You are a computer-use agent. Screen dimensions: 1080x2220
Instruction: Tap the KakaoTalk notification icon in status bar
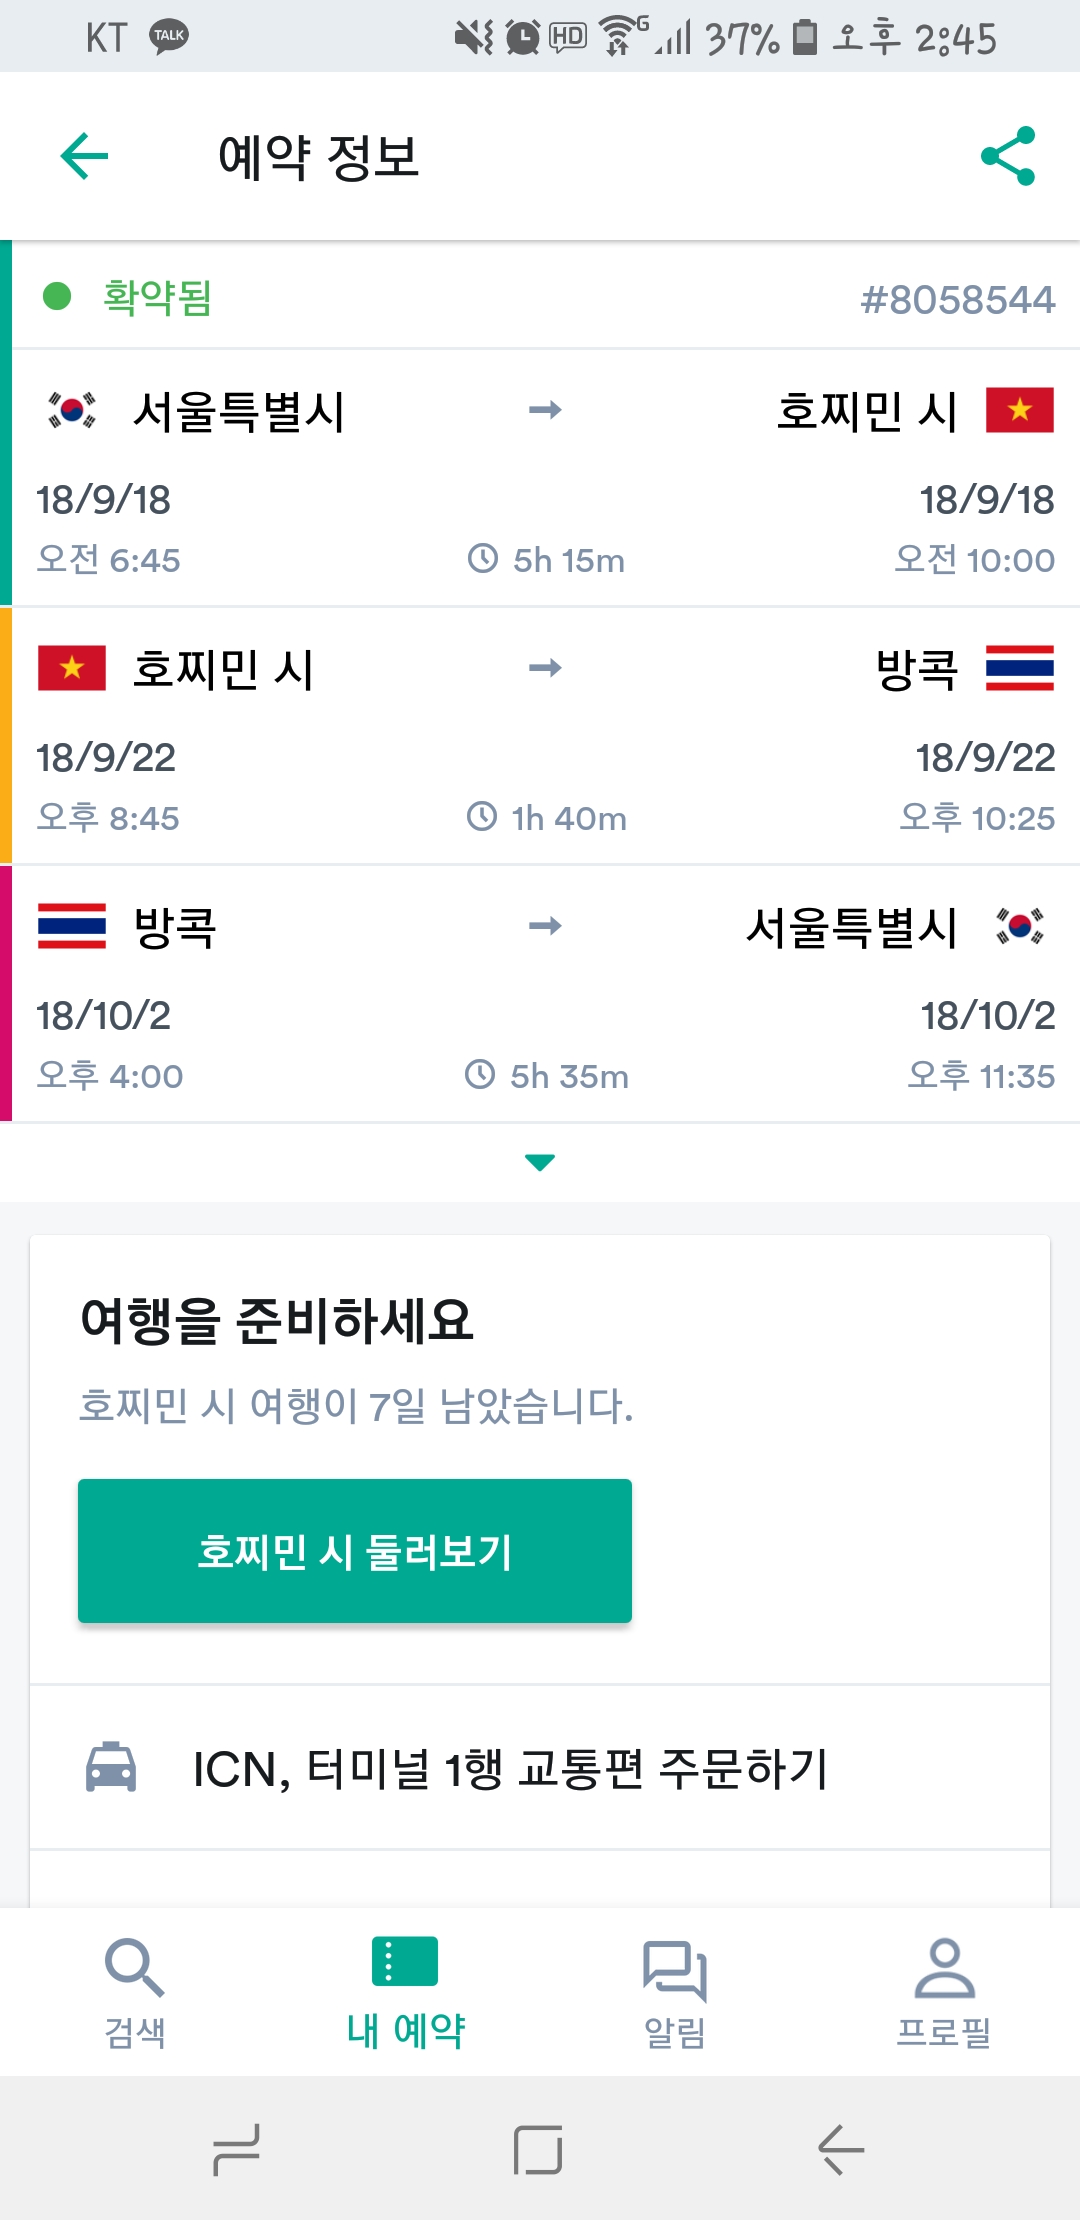pyautogui.click(x=169, y=37)
